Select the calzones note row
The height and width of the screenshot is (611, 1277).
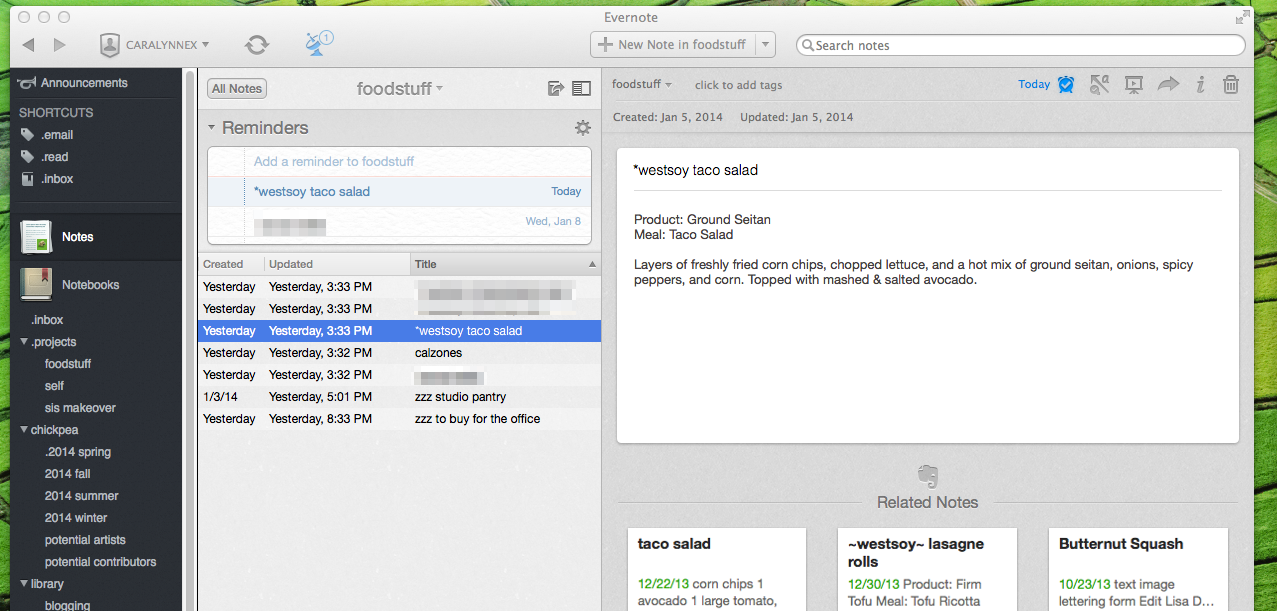(x=399, y=353)
